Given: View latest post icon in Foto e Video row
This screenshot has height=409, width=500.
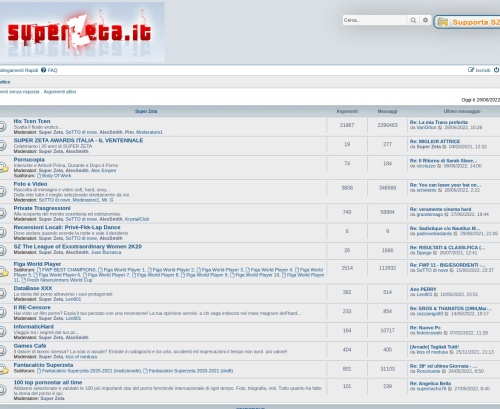Looking at the screenshot, I should tap(440, 190).
